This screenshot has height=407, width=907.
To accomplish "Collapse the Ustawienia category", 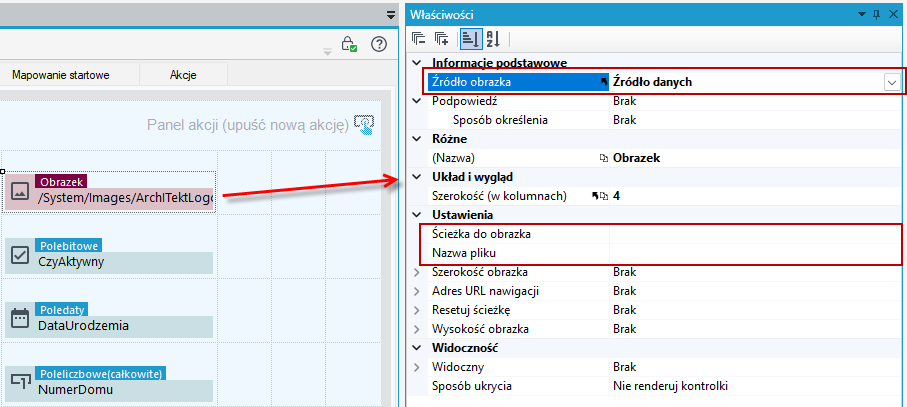I will (x=416, y=215).
